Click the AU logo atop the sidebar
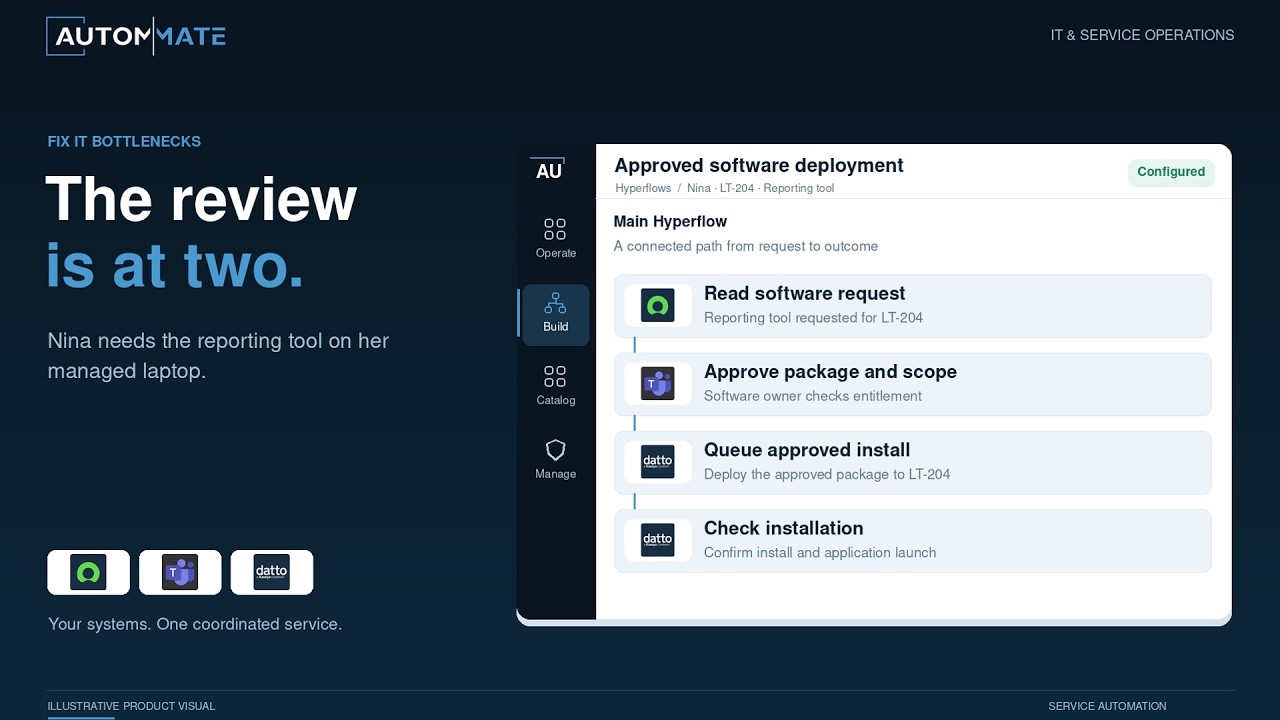This screenshot has height=720, width=1280. tap(549, 170)
